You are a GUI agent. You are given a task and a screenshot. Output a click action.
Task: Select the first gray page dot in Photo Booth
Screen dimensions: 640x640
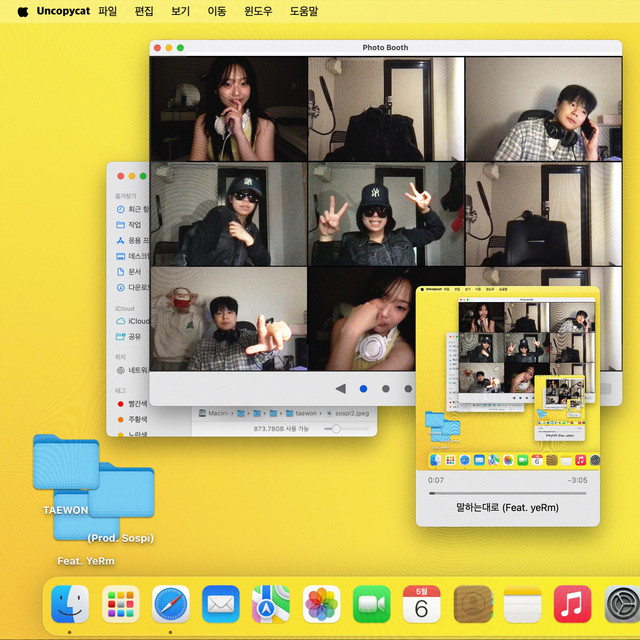pyautogui.click(x=386, y=388)
